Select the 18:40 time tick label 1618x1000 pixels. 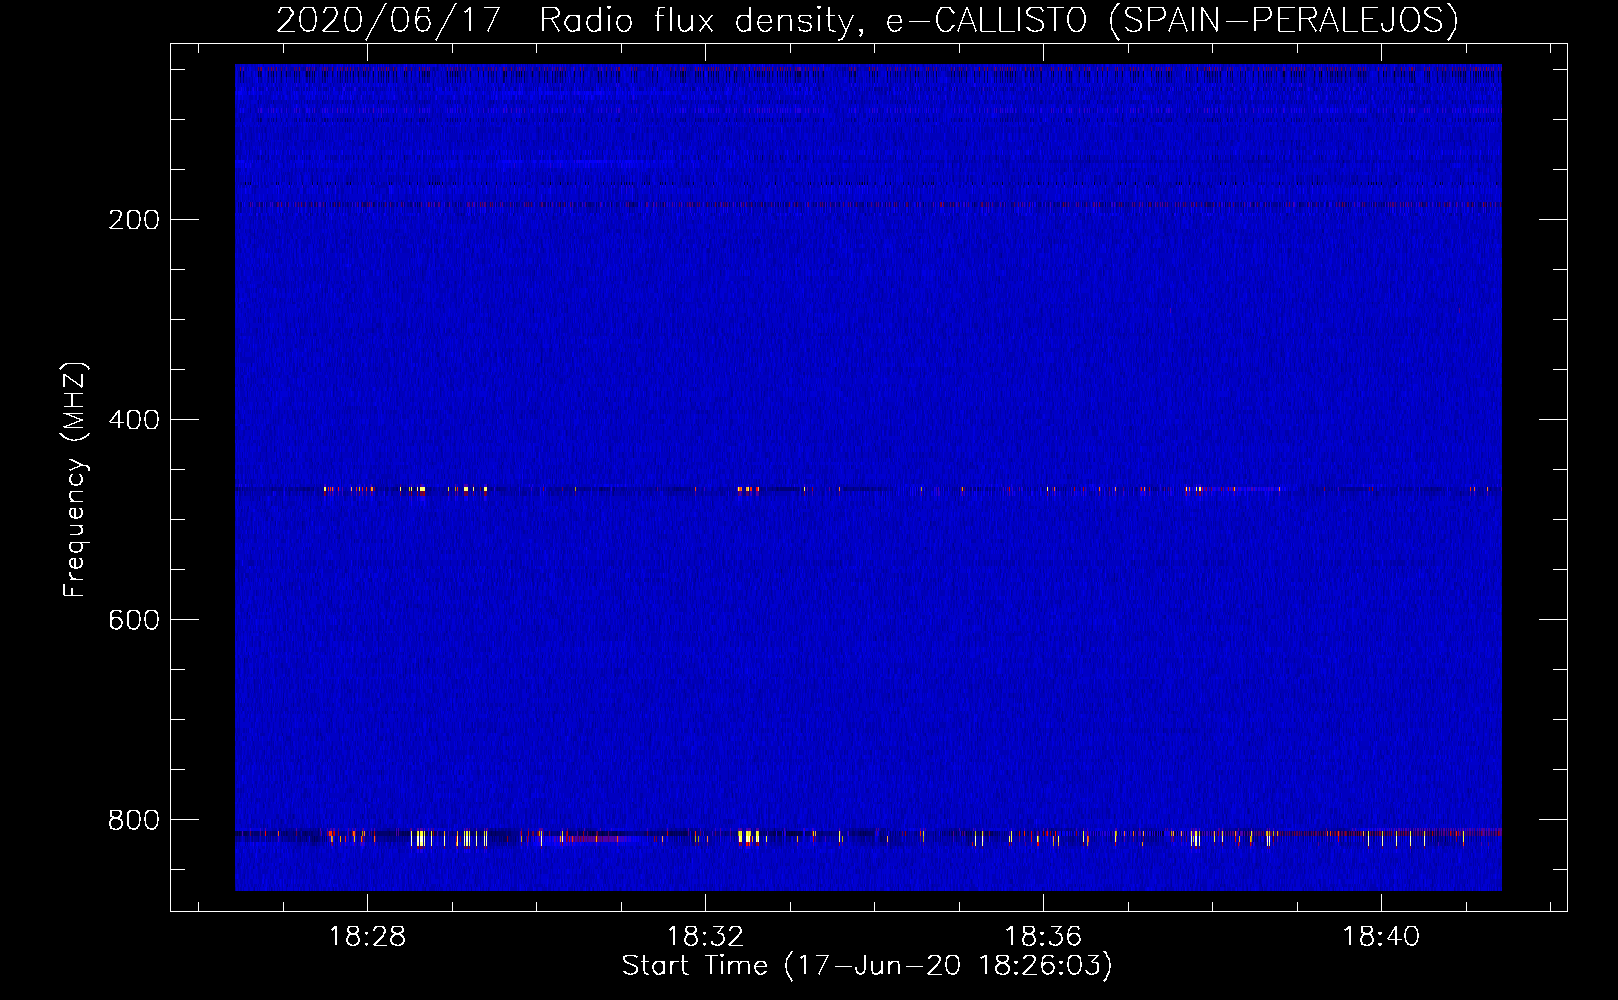[1381, 936]
